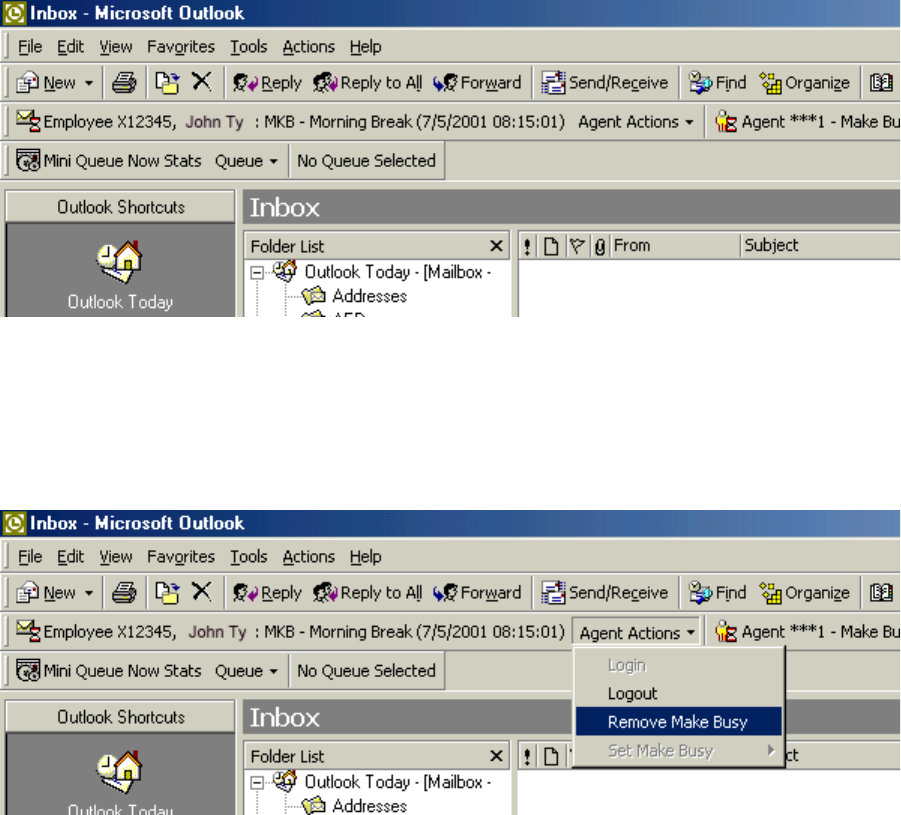
Task: Click Move to Folder icon in upper window
Action: tap(167, 83)
